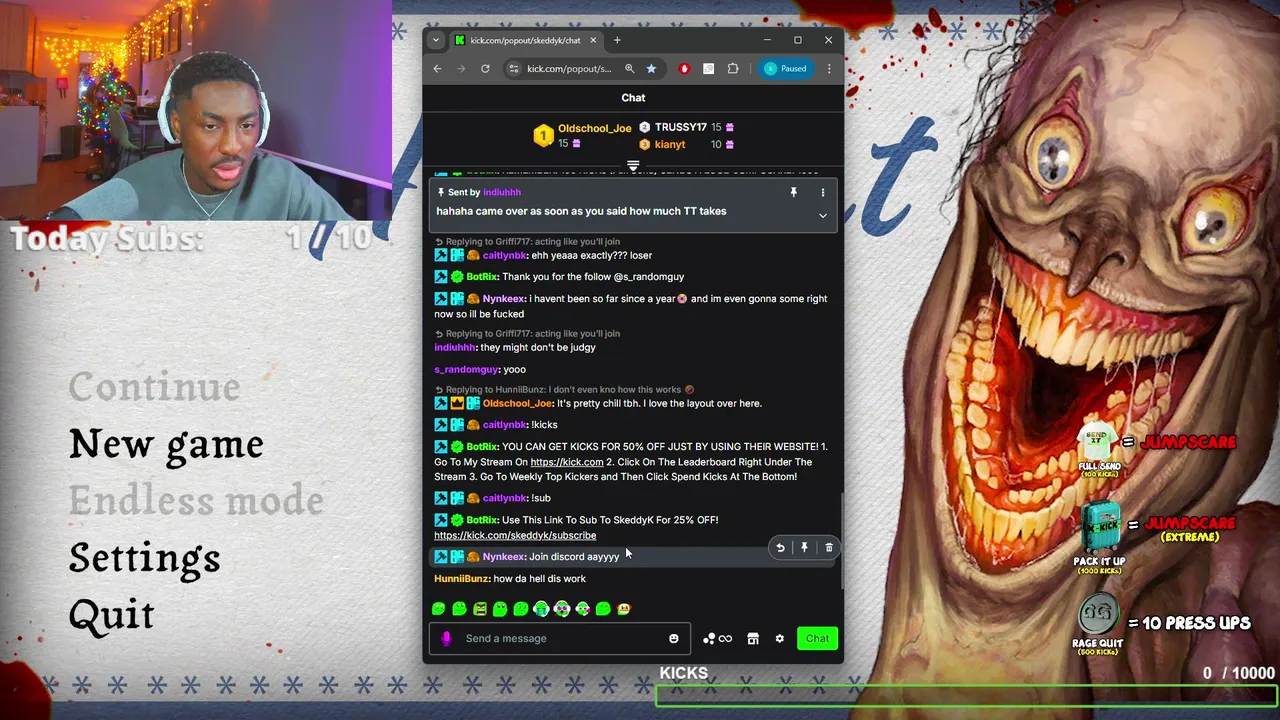Open the zoom magnifier icon in address bar
Image resolution: width=1280 pixels, height=720 pixels.
pos(630,69)
